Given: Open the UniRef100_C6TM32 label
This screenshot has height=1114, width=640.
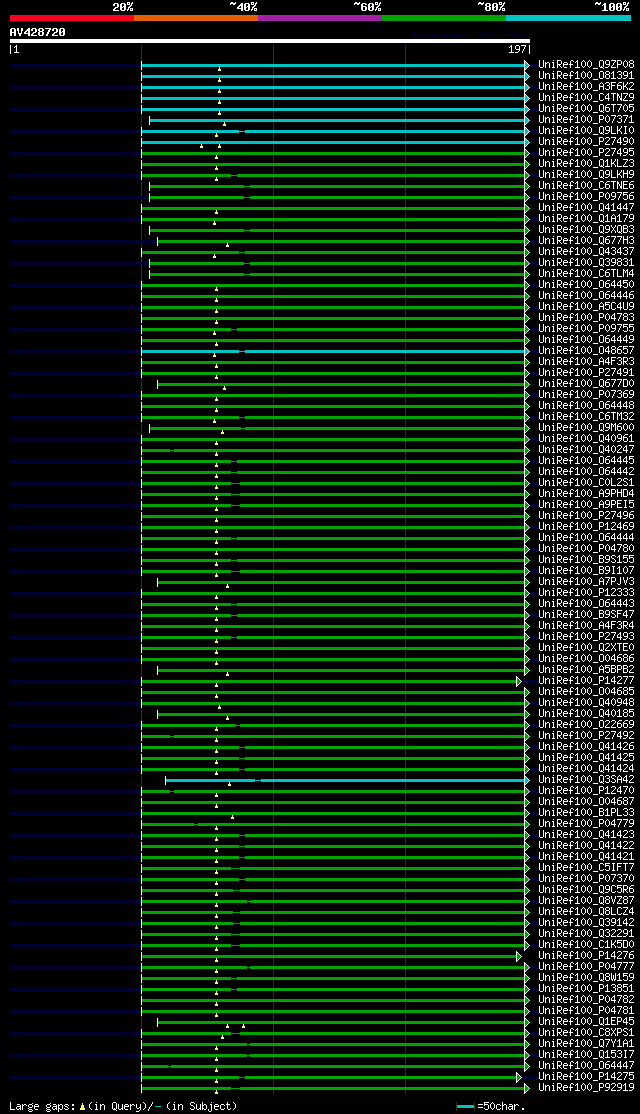Looking at the screenshot, I should click(586, 417).
